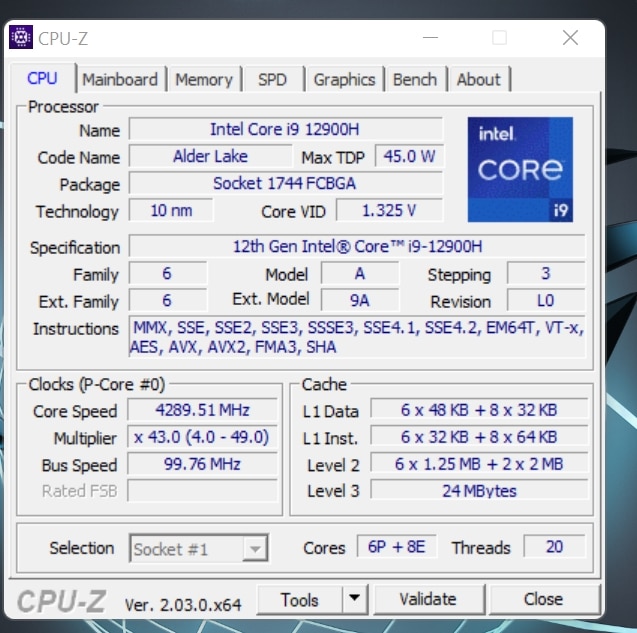This screenshot has height=633, width=637.
Task: Expand the Socket #1 selection dropdown
Action: [255, 548]
